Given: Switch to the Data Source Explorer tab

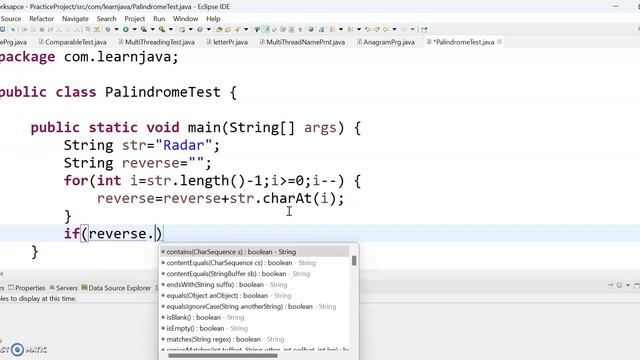Looking at the screenshot, I should click(x=116, y=288).
